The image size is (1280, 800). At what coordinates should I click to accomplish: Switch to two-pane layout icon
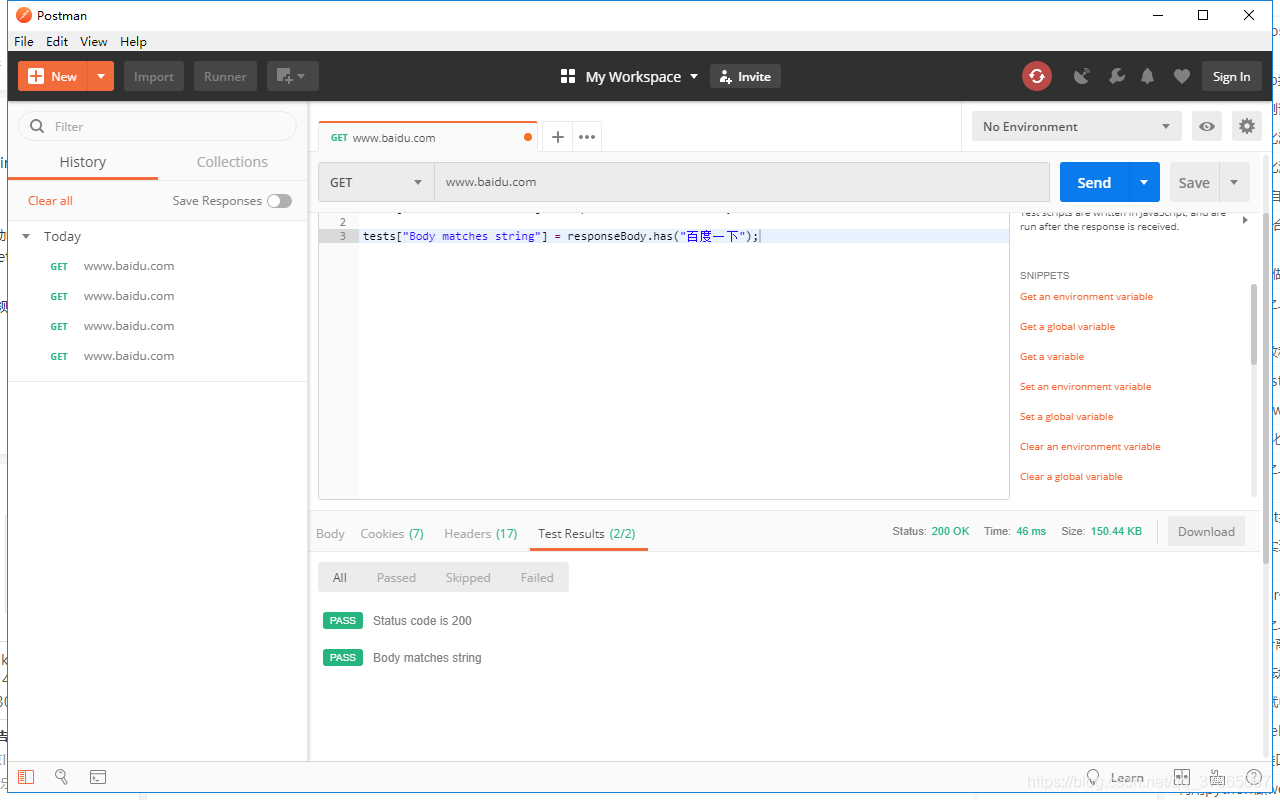tap(1182, 777)
